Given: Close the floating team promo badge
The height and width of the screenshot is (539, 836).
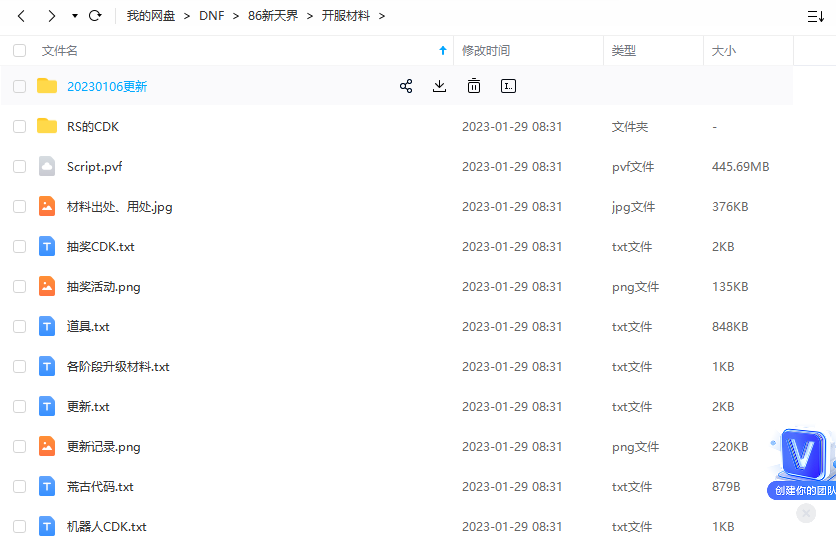Looking at the screenshot, I should pos(806,513).
